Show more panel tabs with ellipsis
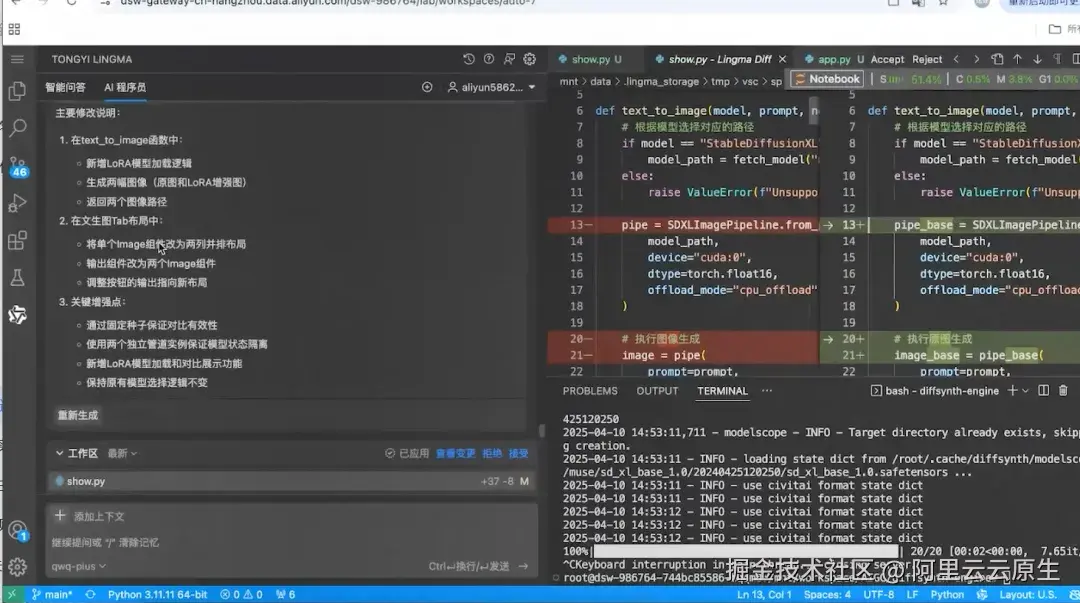The height and width of the screenshot is (603, 1080). [767, 391]
